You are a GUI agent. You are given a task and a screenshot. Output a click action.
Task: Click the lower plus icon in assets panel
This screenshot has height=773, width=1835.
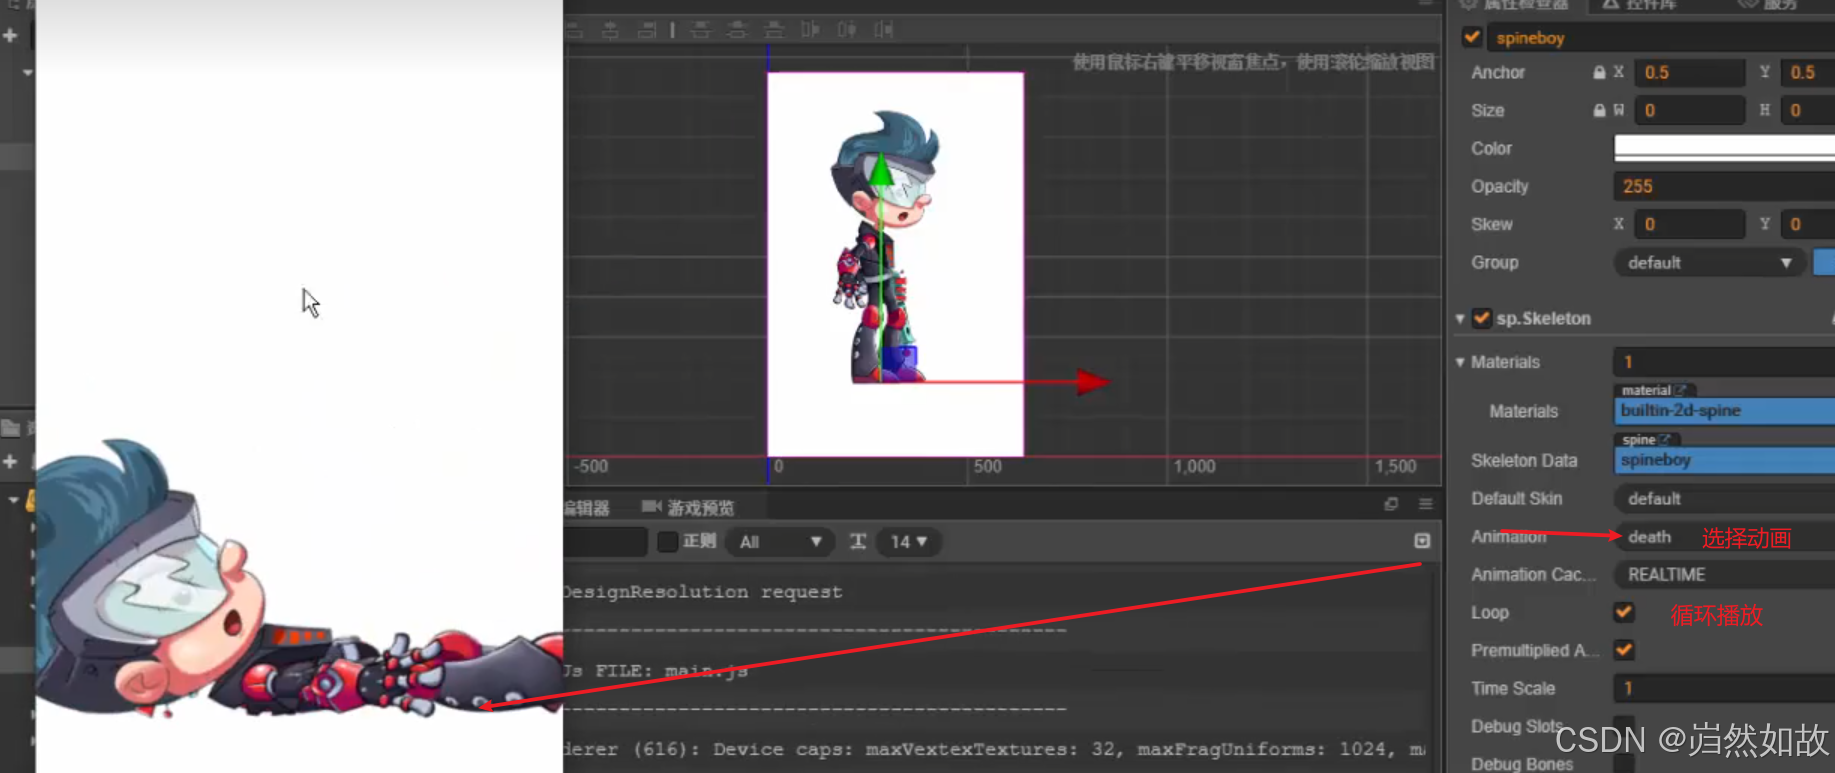point(10,461)
